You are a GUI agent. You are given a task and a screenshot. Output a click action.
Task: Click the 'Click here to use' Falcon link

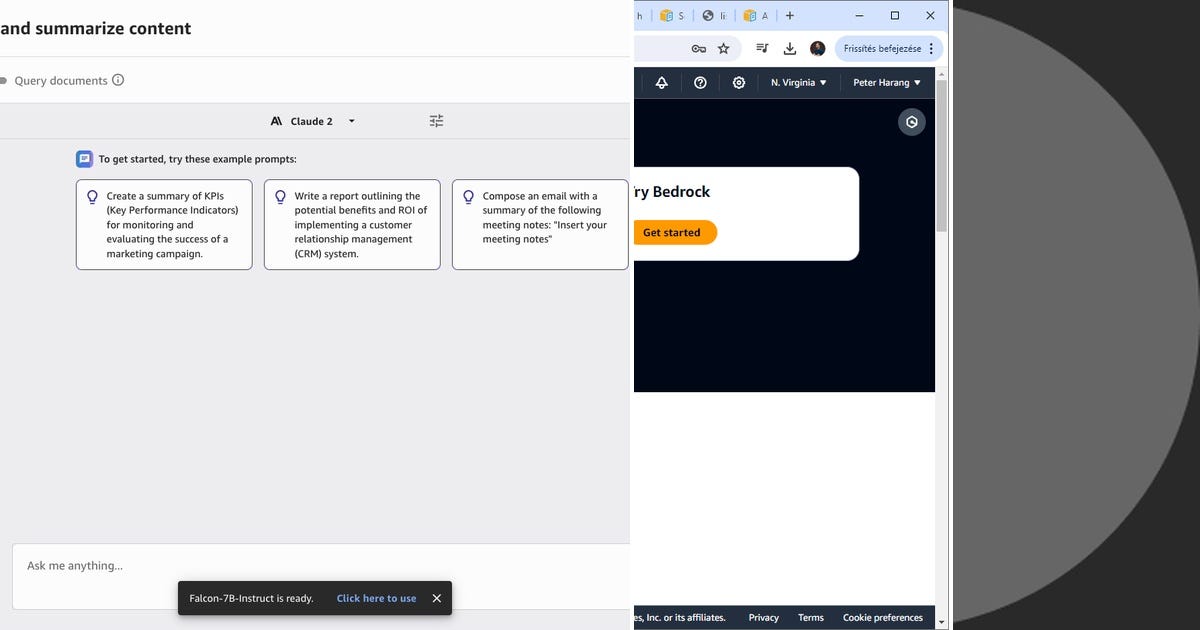point(376,598)
